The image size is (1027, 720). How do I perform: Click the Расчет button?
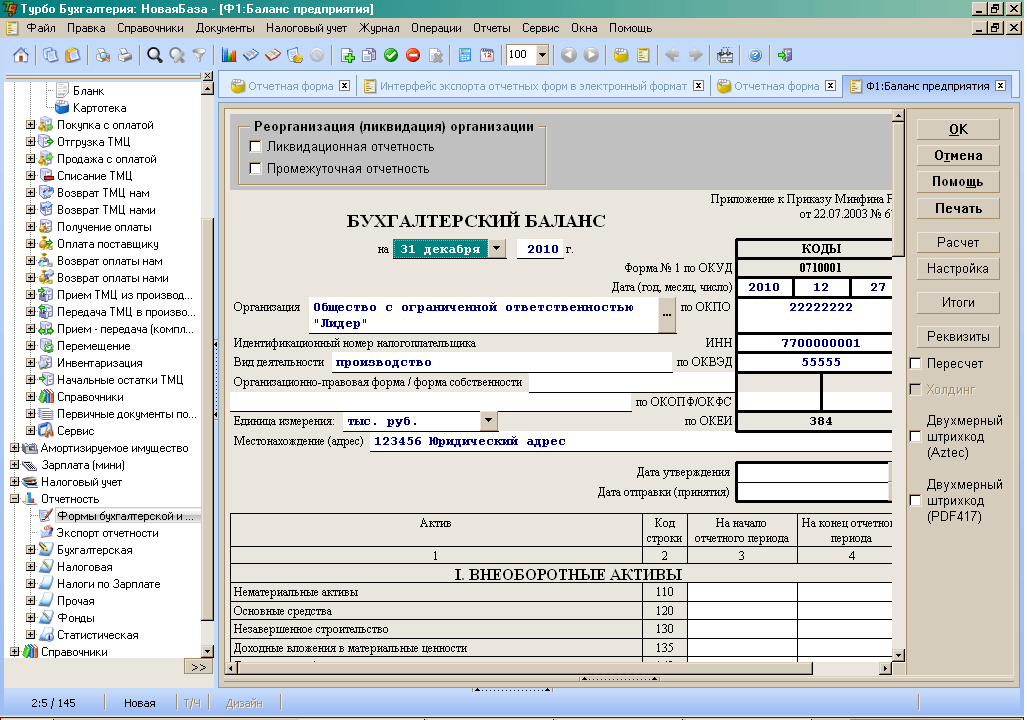coord(958,242)
